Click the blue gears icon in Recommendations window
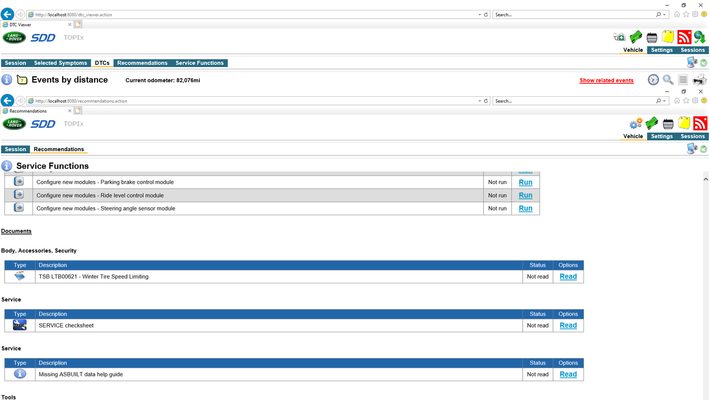This screenshot has height=400, width=710. pyautogui.click(x=635, y=123)
